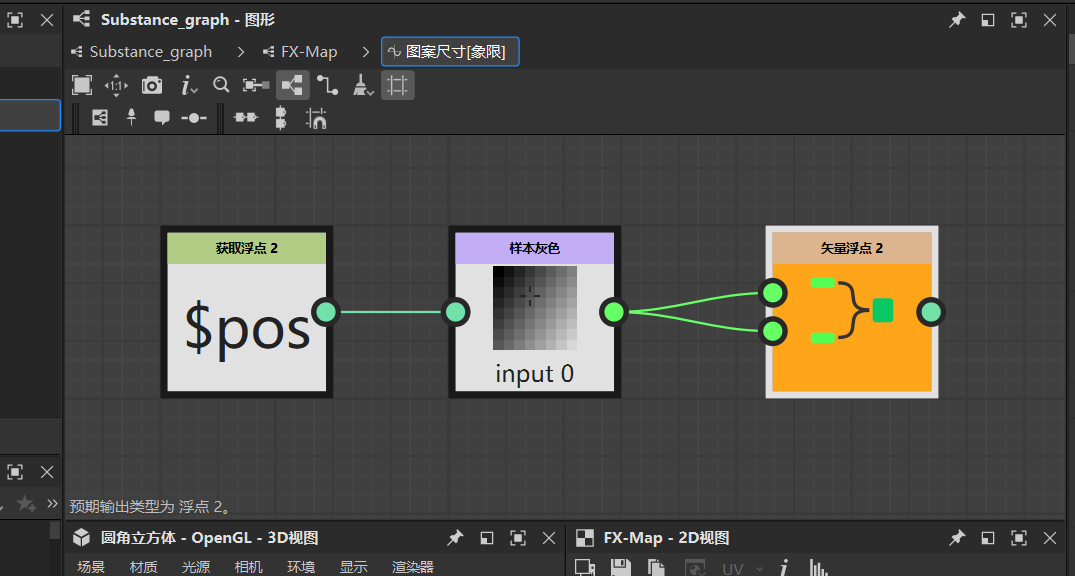Open the 相机 menu in 3D view
The image size is (1075, 576).
(x=248, y=567)
